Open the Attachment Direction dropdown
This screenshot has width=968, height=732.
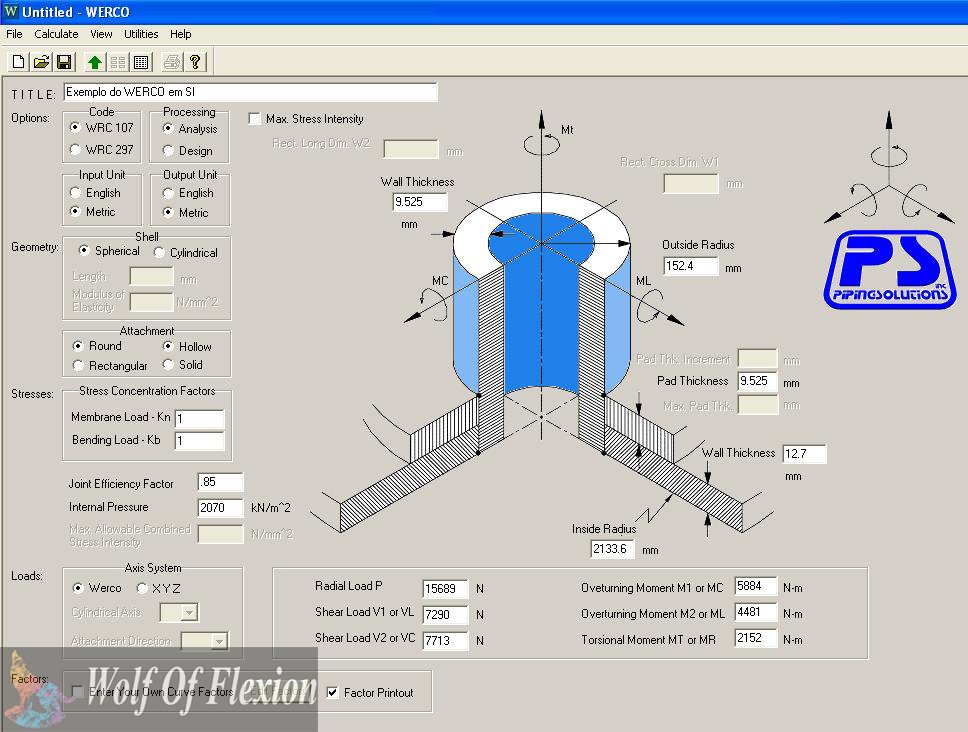click(x=204, y=641)
